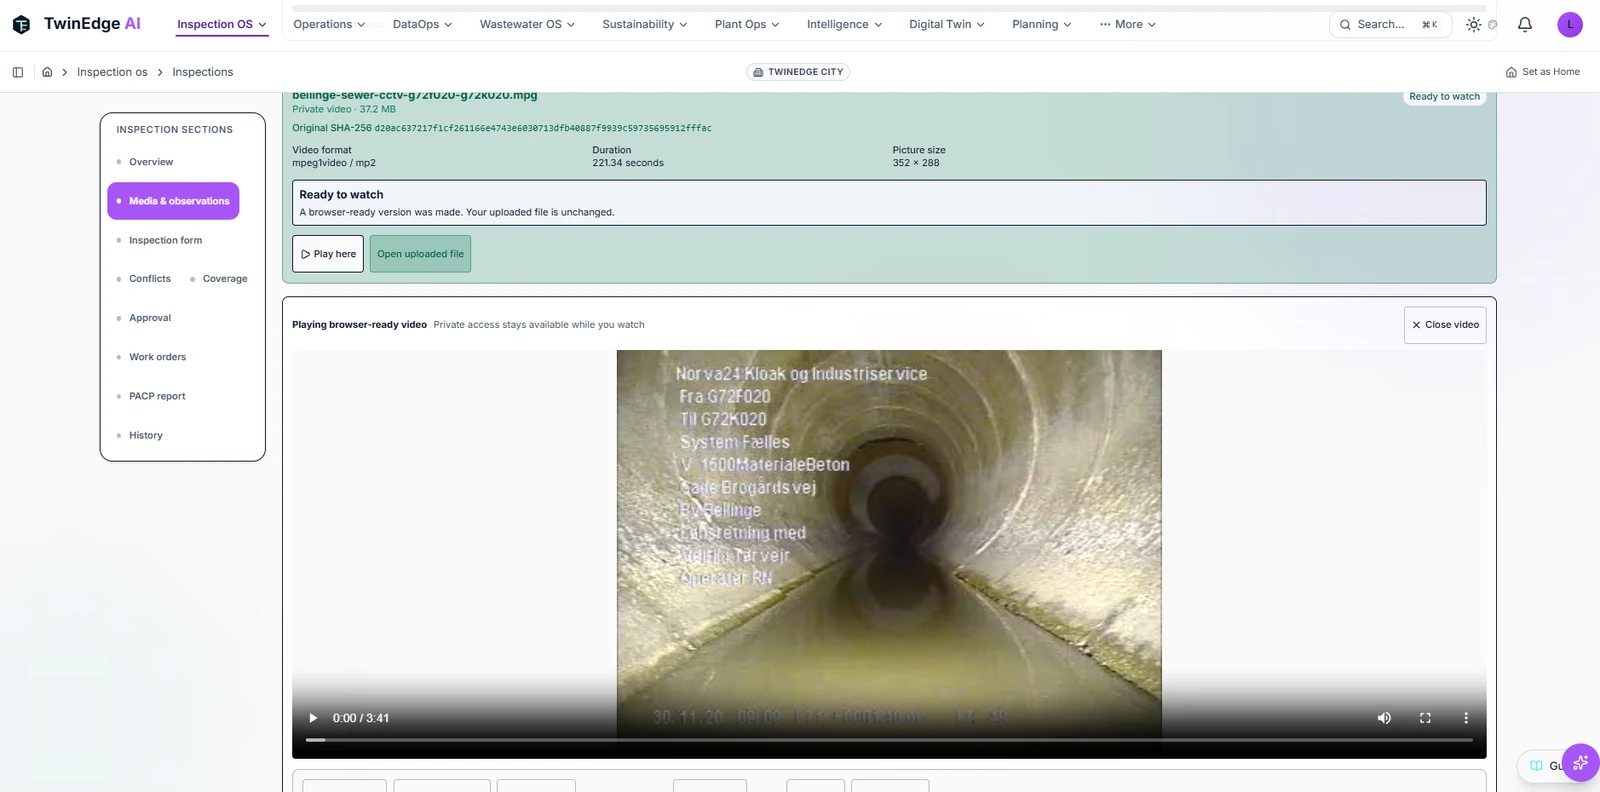
Task: Click Open uploaded file button
Action: point(420,254)
